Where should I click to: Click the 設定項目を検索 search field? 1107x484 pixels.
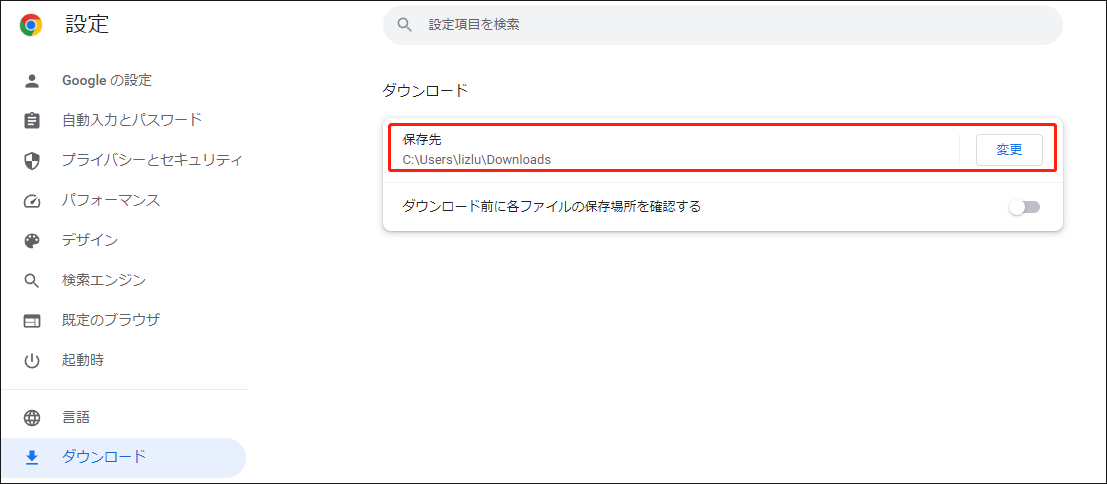[722, 25]
